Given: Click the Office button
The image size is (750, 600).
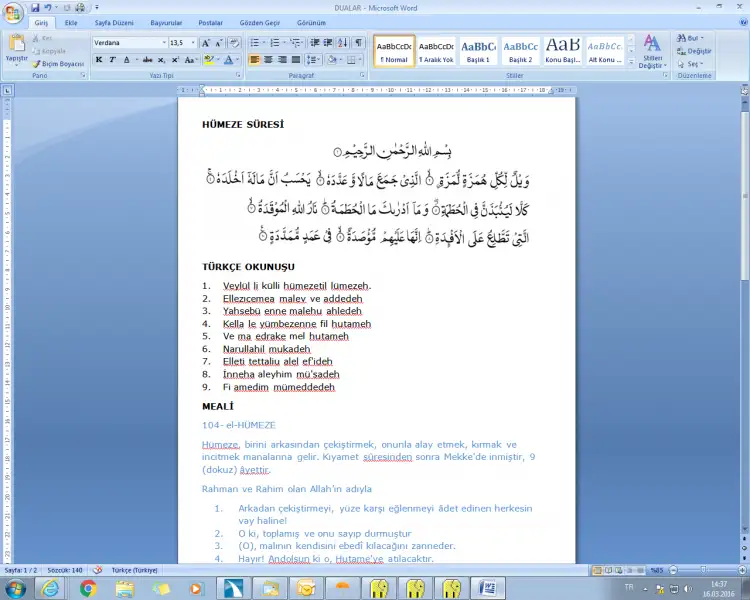Looking at the screenshot, I should tap(13, 13).
